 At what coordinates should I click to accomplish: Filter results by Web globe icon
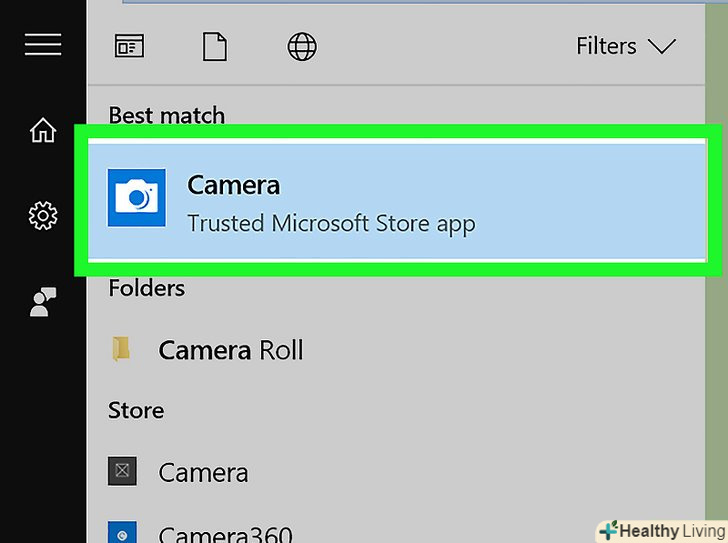point(302,46)
